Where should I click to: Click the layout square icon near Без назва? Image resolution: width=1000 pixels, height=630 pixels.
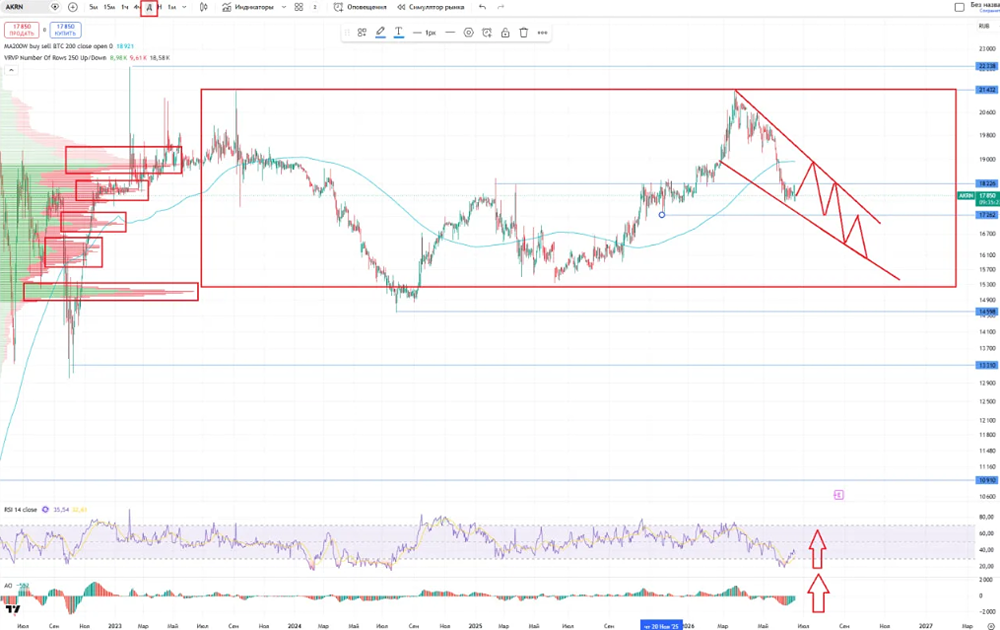tap(959, 7)
